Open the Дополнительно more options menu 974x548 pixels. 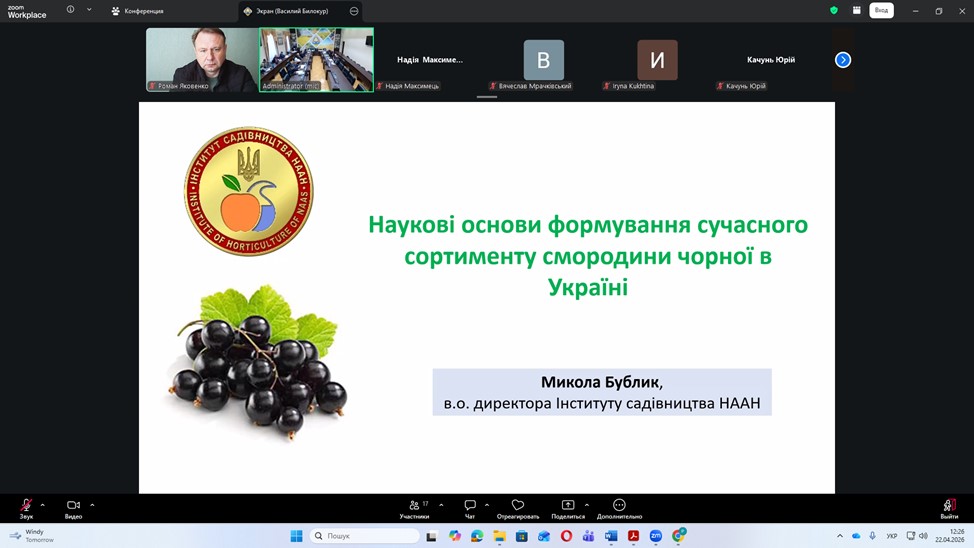coord(619,507)
